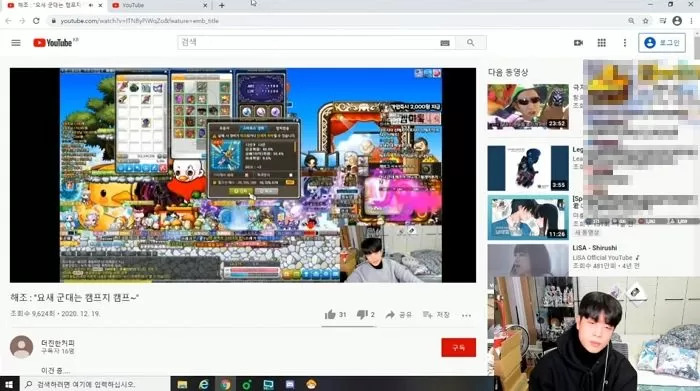Subscribe with the red 구독 button
The width and height of the screenshot is (700, 391).
click(x=458, y=347)
